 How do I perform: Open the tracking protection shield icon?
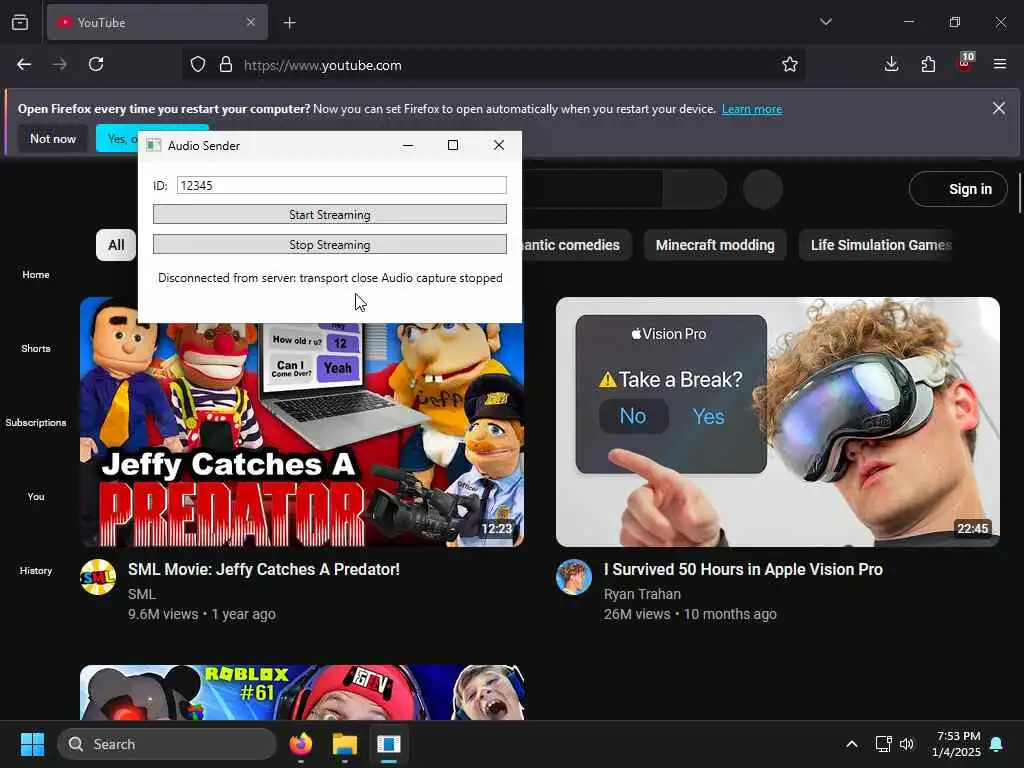(x=198, y=65)
